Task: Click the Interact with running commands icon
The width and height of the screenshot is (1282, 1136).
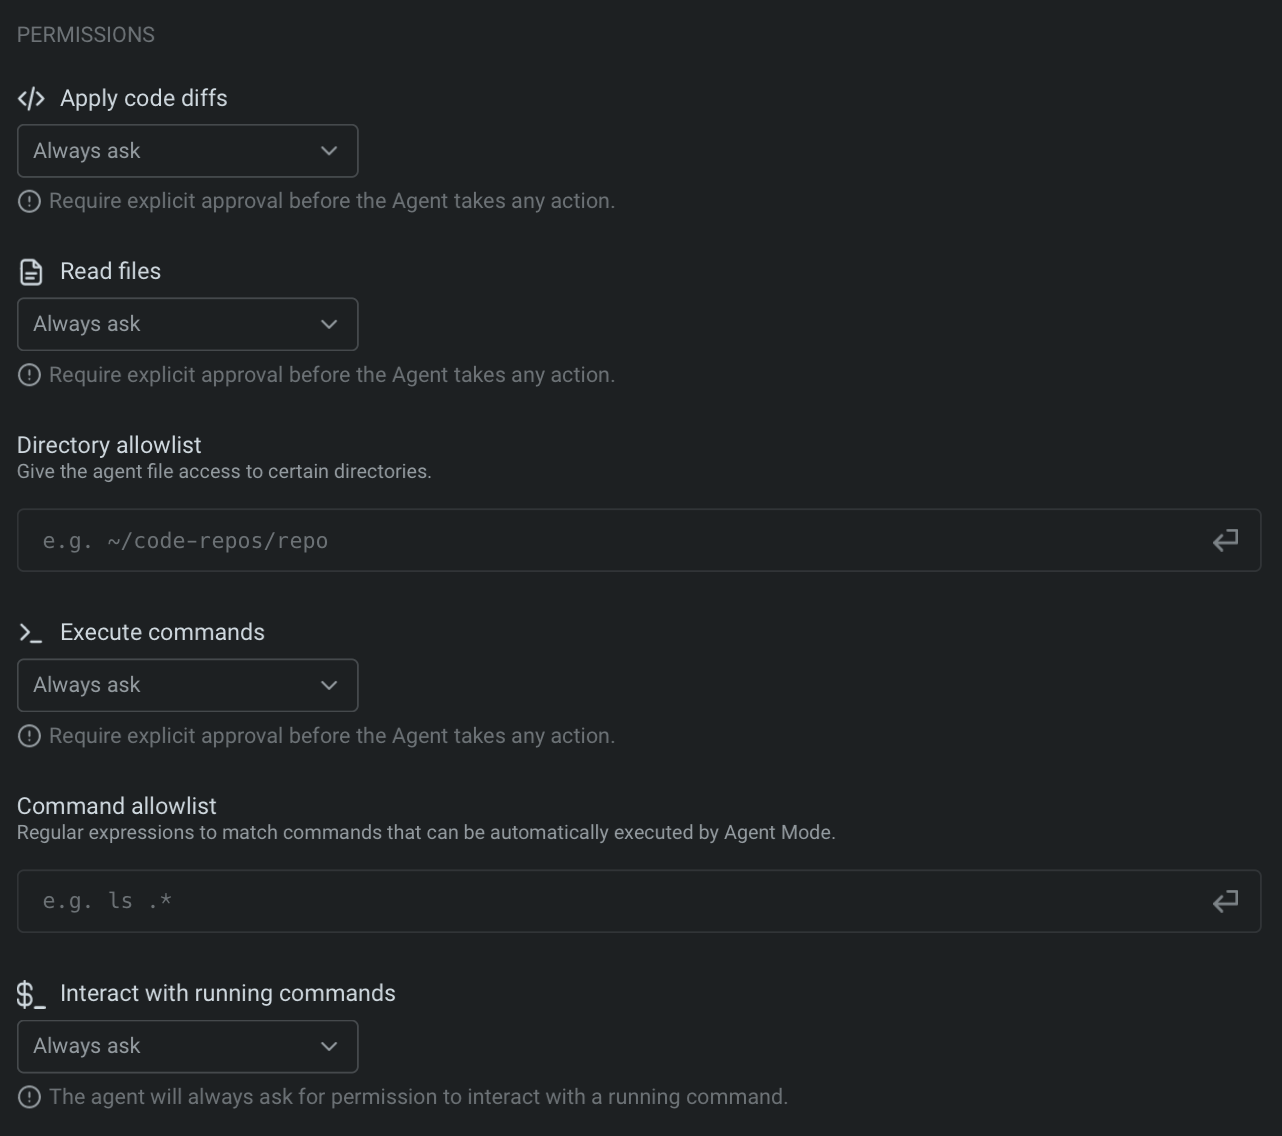Action: pos(31,994)
